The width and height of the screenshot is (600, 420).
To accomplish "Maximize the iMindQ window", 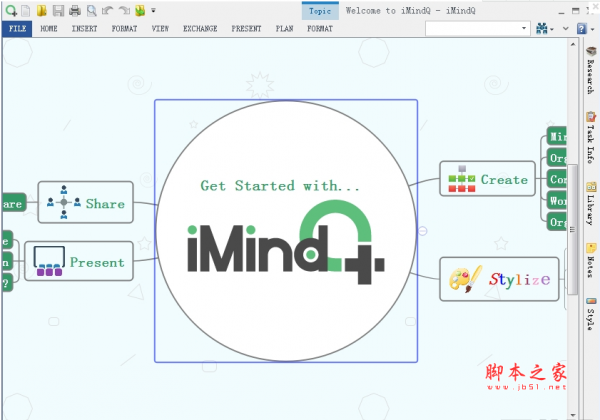I will (576, 11).
